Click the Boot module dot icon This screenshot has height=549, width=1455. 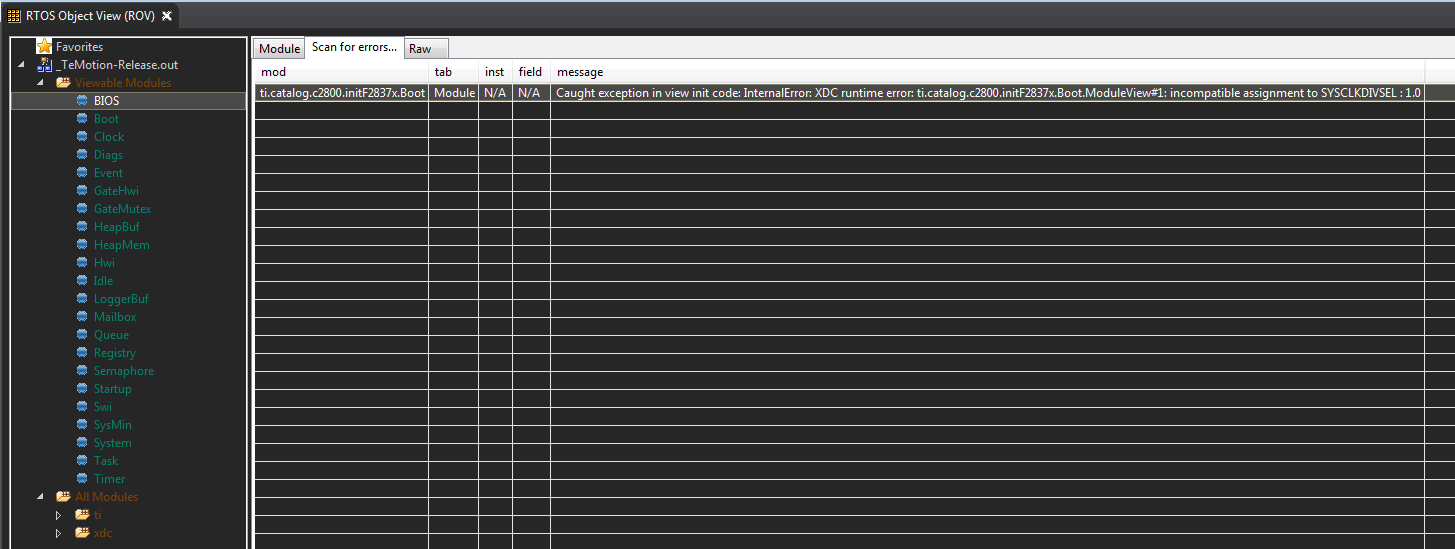pos(82,119)
